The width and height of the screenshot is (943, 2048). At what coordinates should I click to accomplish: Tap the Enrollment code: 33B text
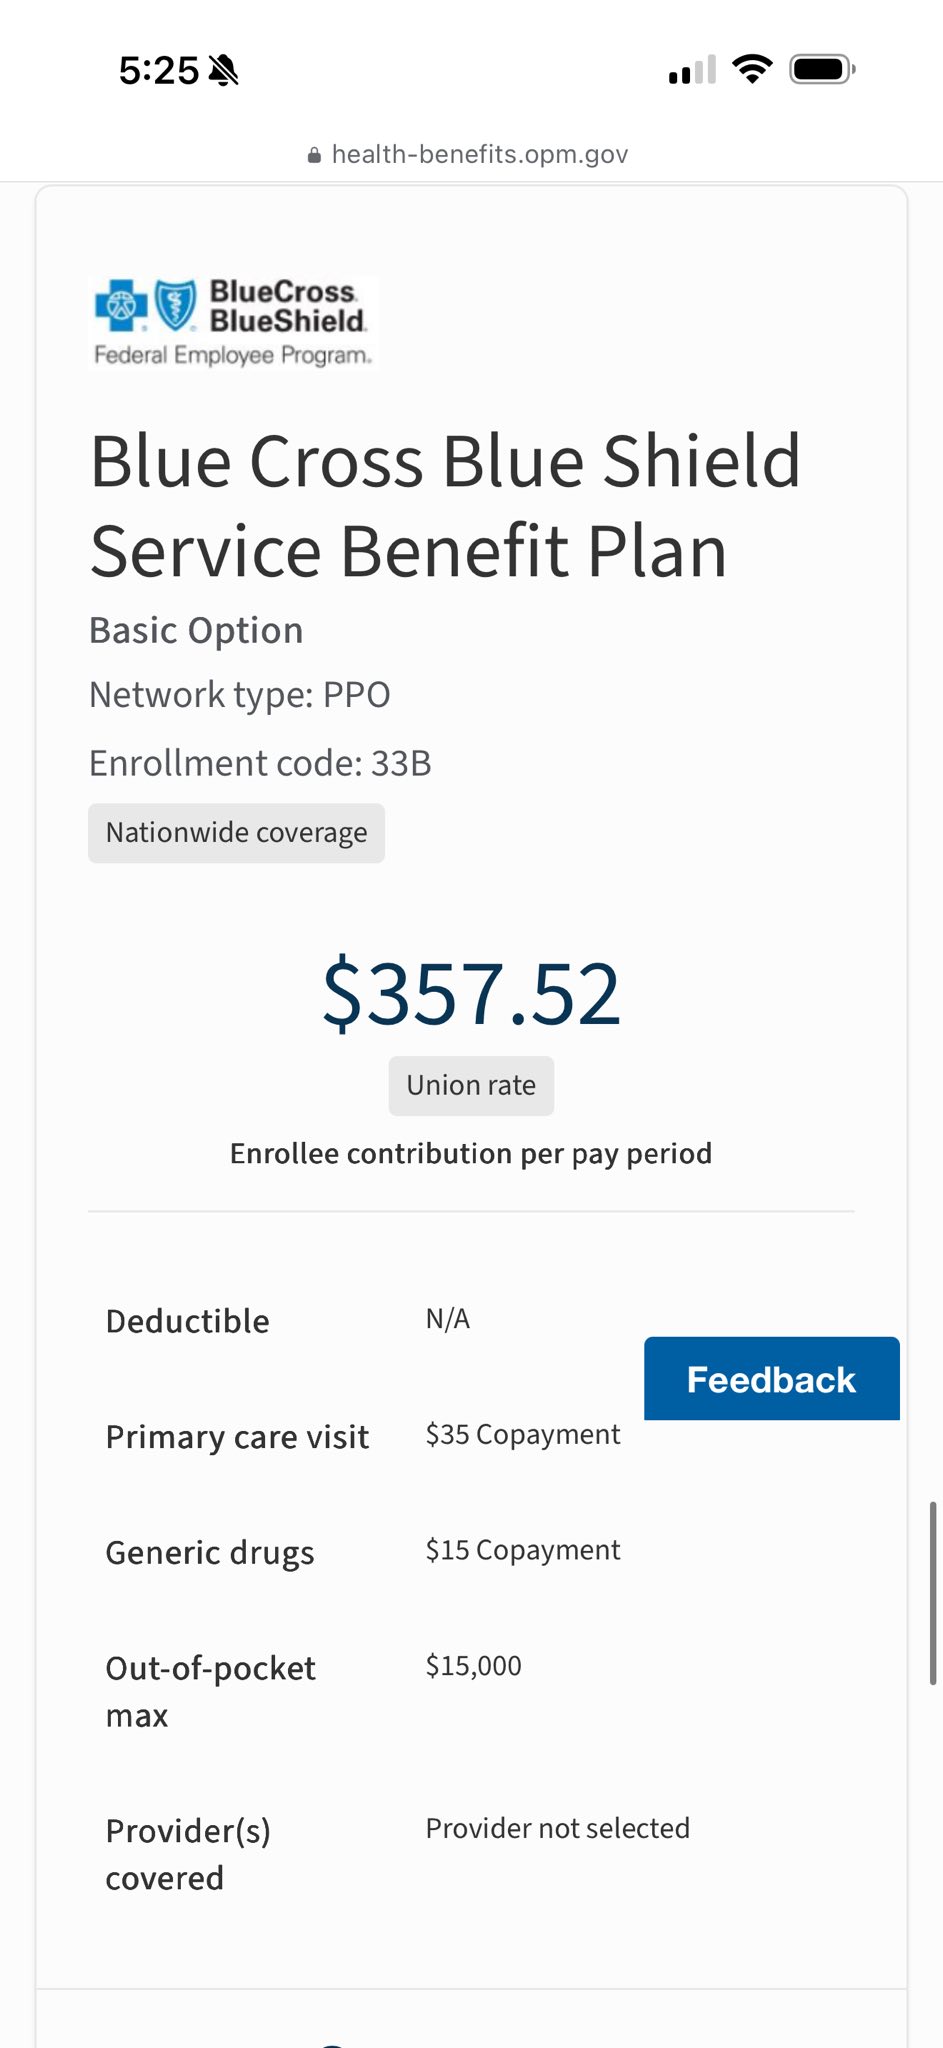click(x=260, y=763)
